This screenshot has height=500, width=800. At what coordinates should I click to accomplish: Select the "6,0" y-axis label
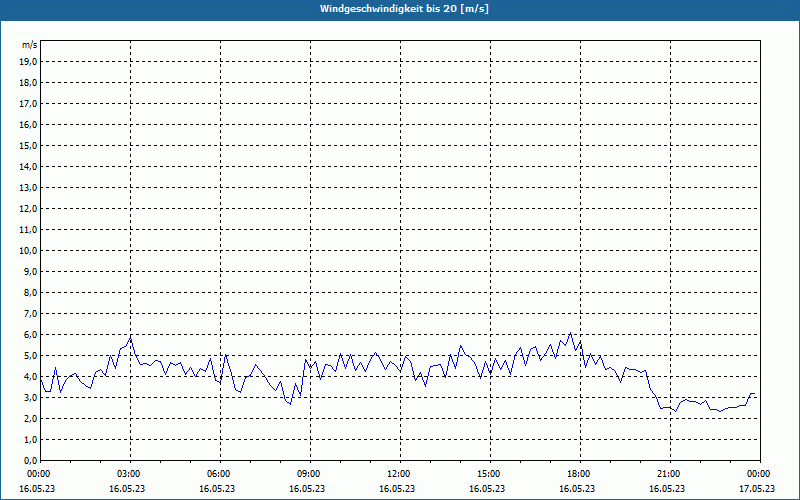[x=30, y=335]
